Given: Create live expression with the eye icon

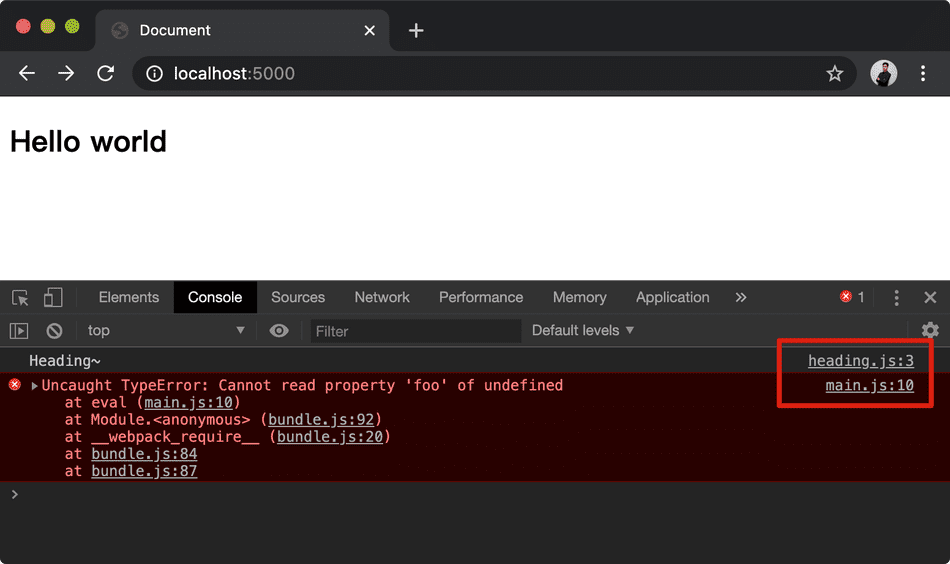Looking at the screenshot, I should click(x=279, y=331).
